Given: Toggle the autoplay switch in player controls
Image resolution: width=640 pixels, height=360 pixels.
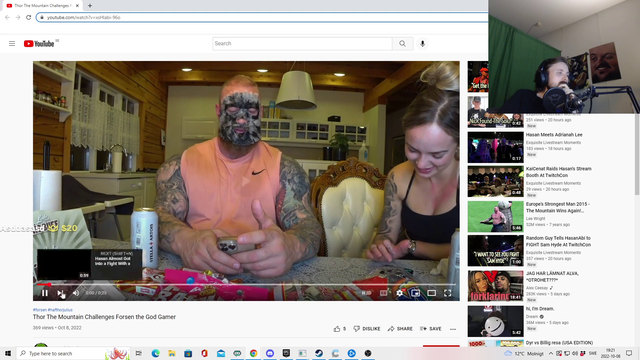Looking at the screenshot, I should tap(367, 293).
